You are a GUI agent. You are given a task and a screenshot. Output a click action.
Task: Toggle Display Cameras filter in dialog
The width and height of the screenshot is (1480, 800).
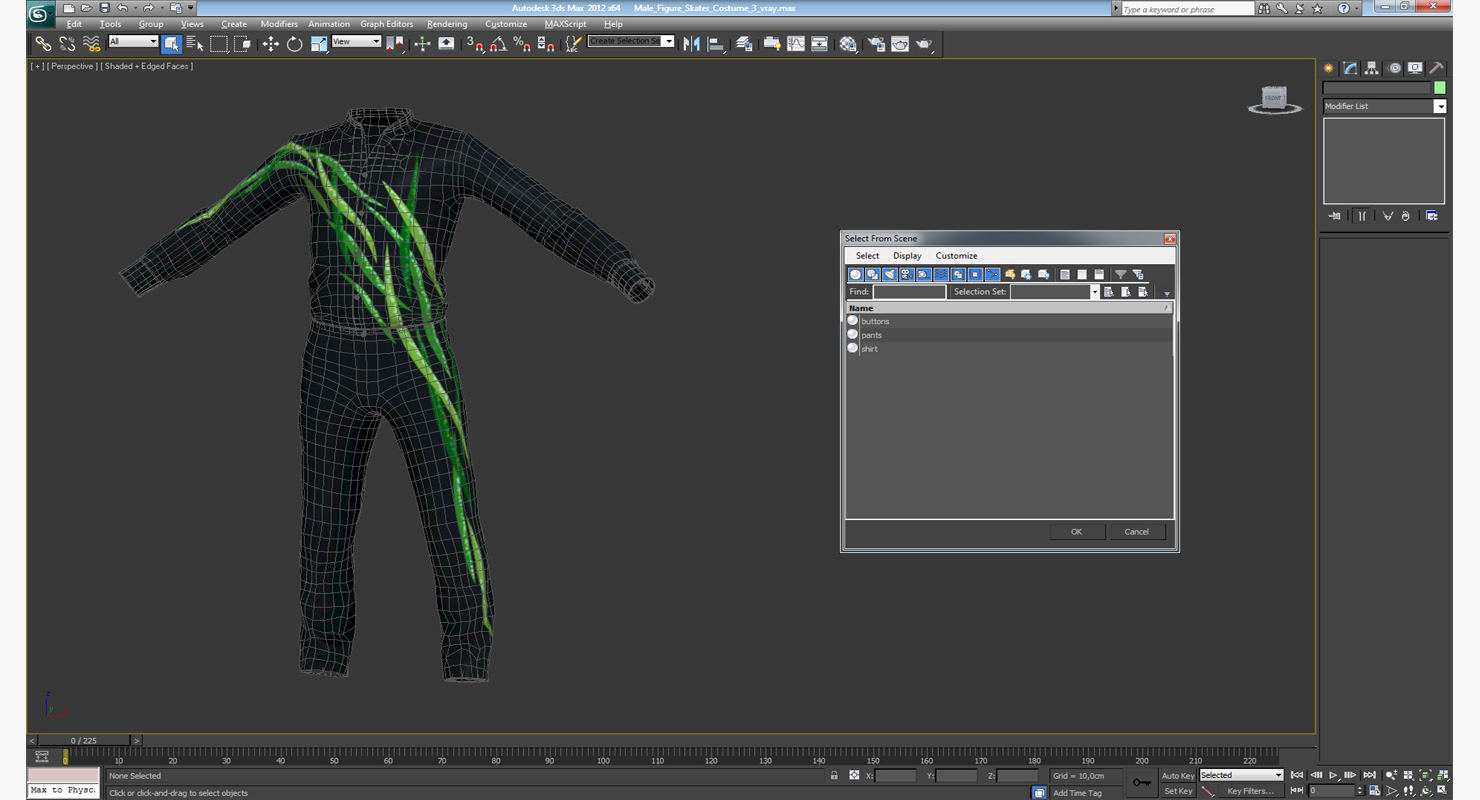906,274
